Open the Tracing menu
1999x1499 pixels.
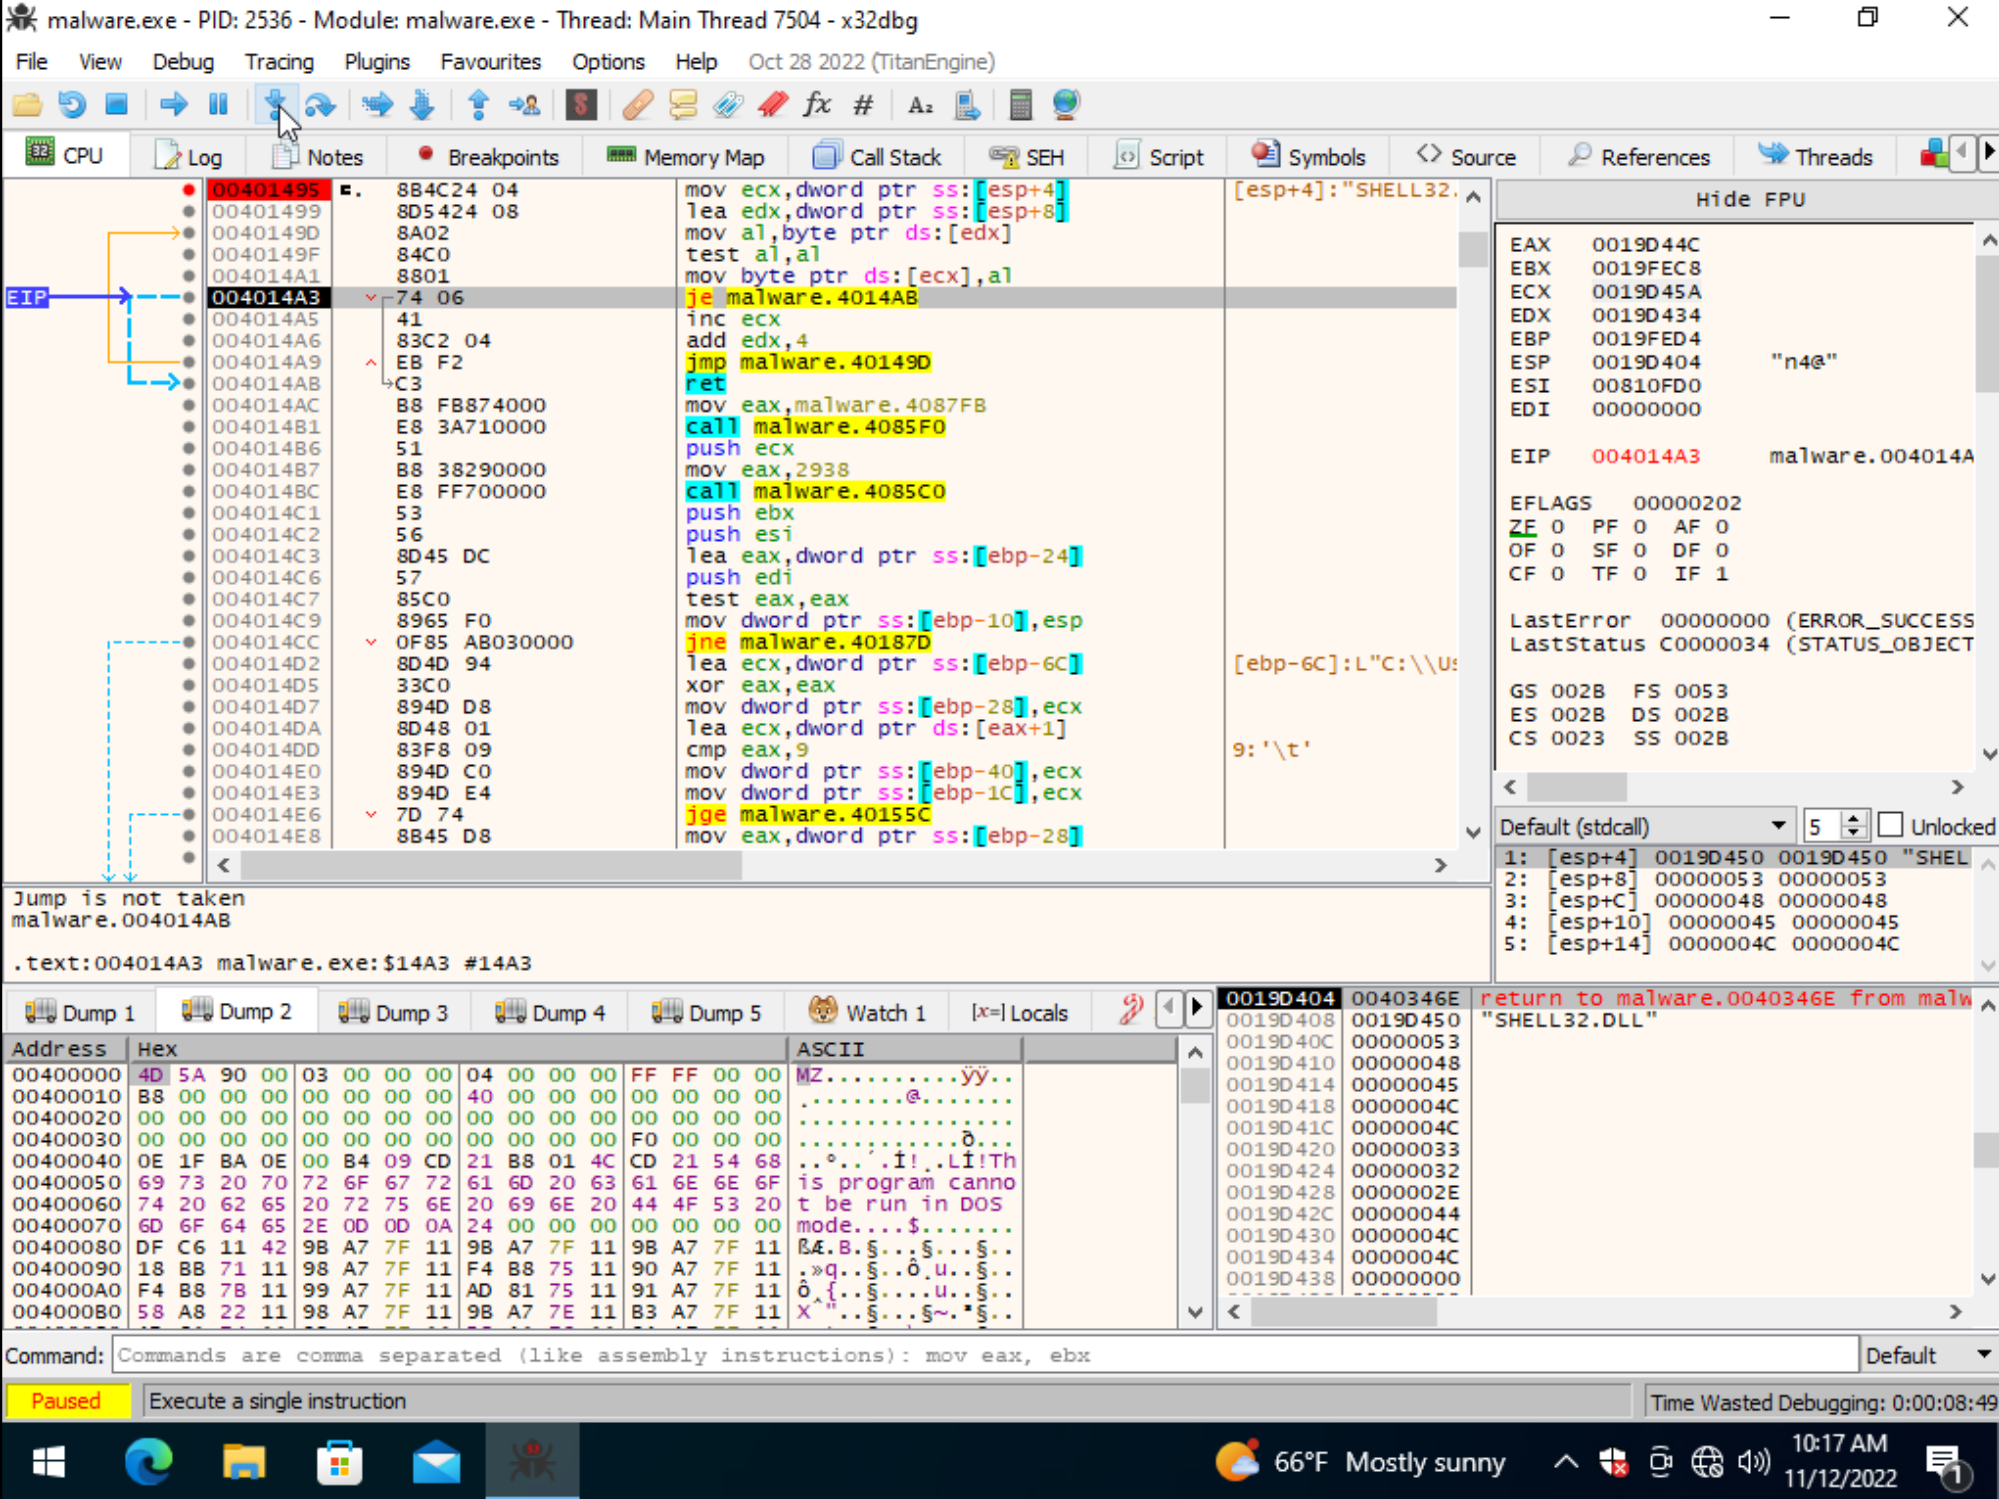click(x=279, y=61)
